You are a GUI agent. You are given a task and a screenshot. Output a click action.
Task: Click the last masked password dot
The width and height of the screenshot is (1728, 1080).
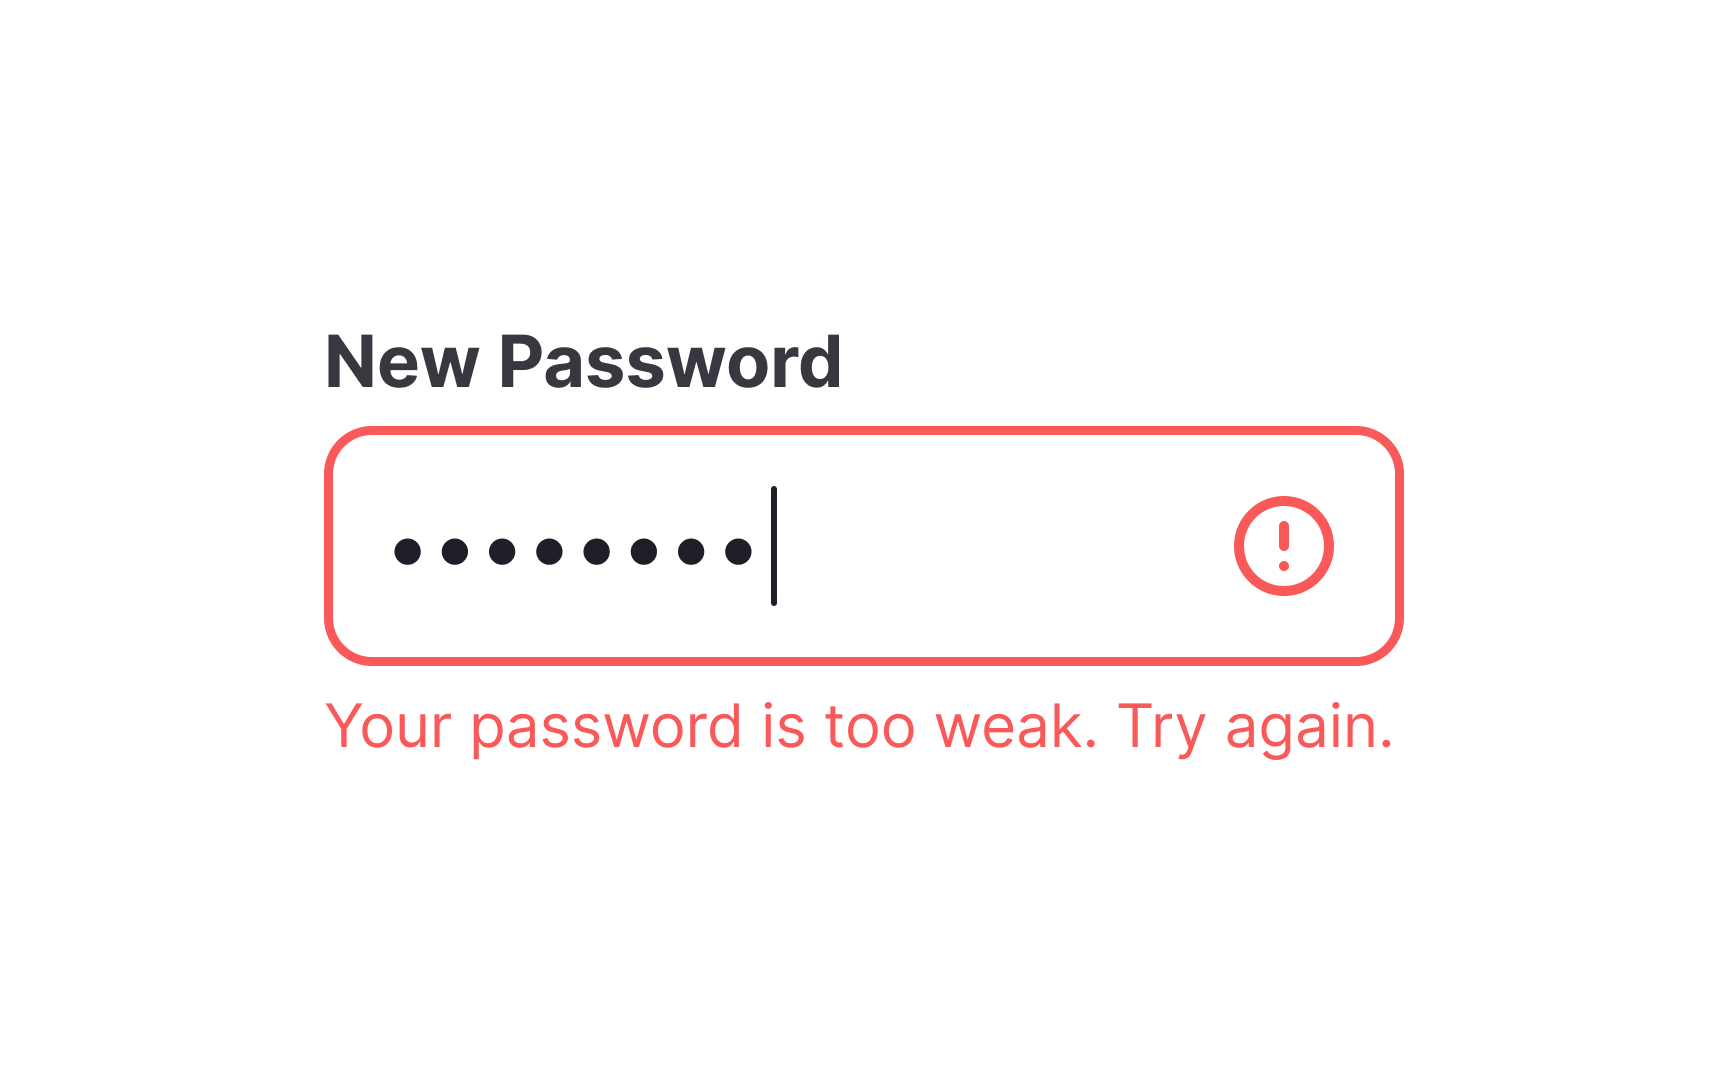pyautogui.click(x=738, y=551)
